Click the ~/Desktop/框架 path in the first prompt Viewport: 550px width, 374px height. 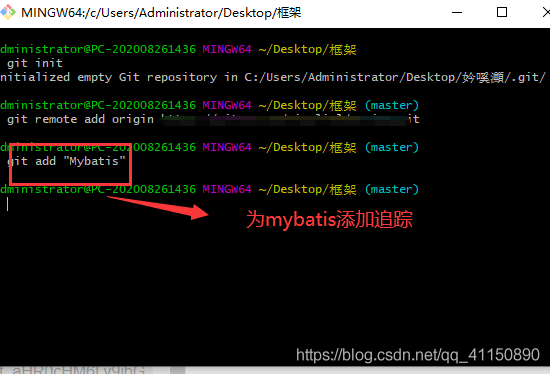(x=308, y=49)
